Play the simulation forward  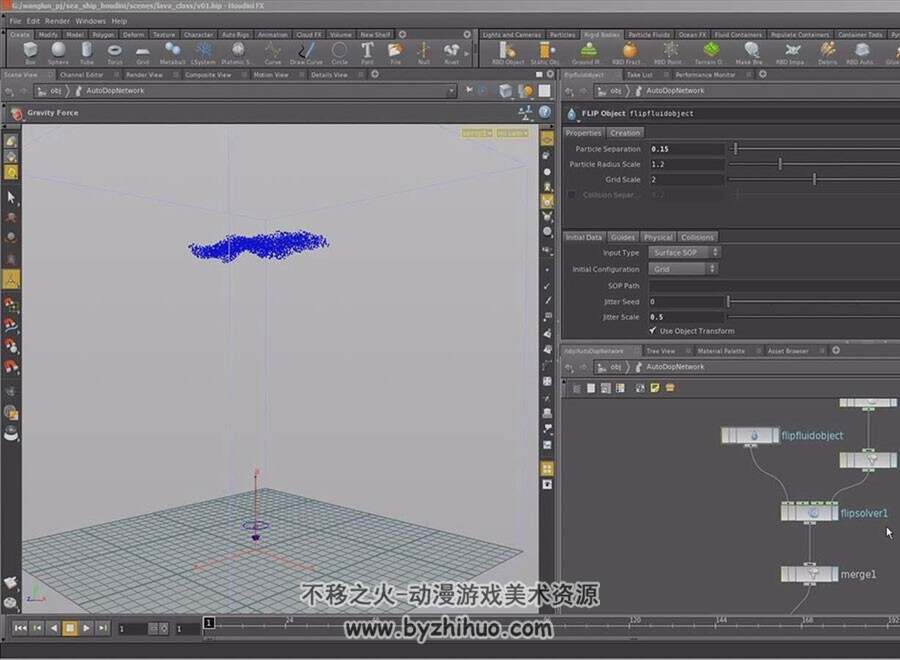86,628
